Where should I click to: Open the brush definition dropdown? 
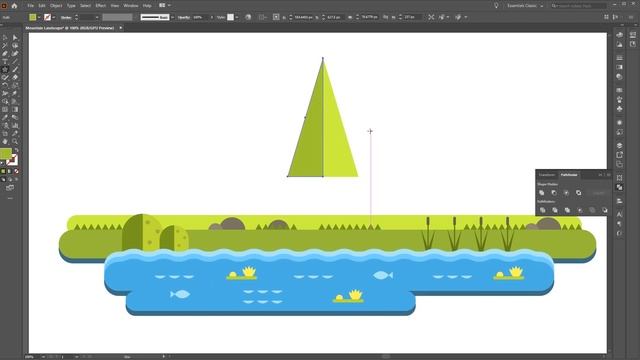[x=172, y=17]
